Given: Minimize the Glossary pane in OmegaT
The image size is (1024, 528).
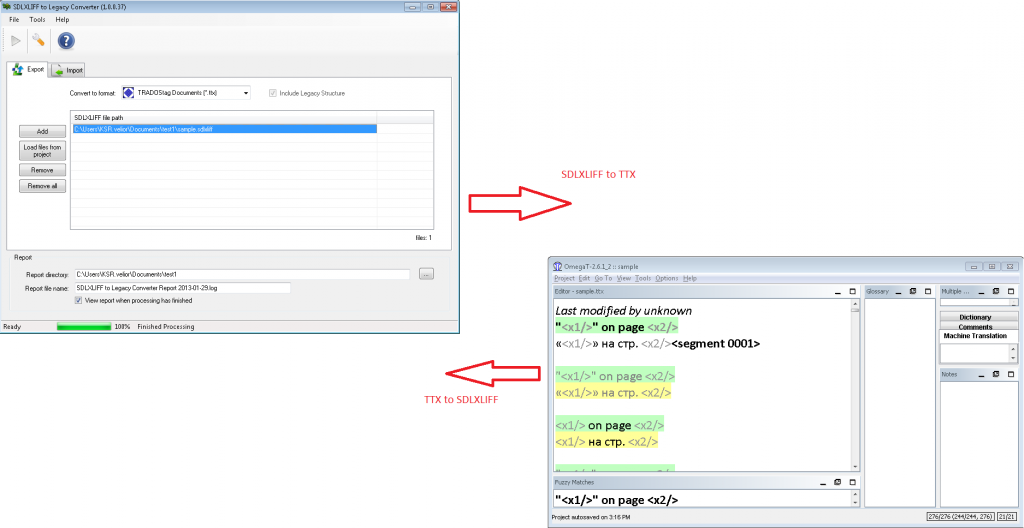Looking at the screenshot, I should [x=898, y=291].
